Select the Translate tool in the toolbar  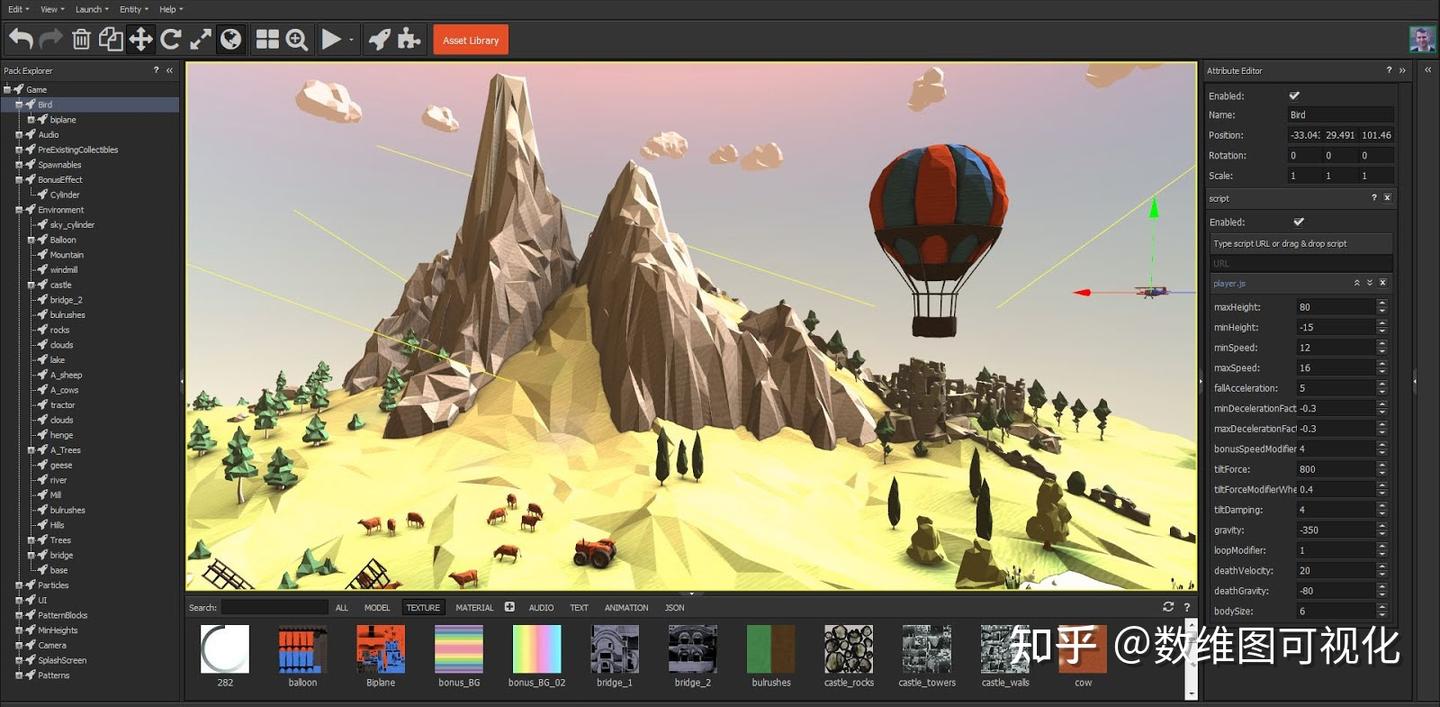(141, 39)
